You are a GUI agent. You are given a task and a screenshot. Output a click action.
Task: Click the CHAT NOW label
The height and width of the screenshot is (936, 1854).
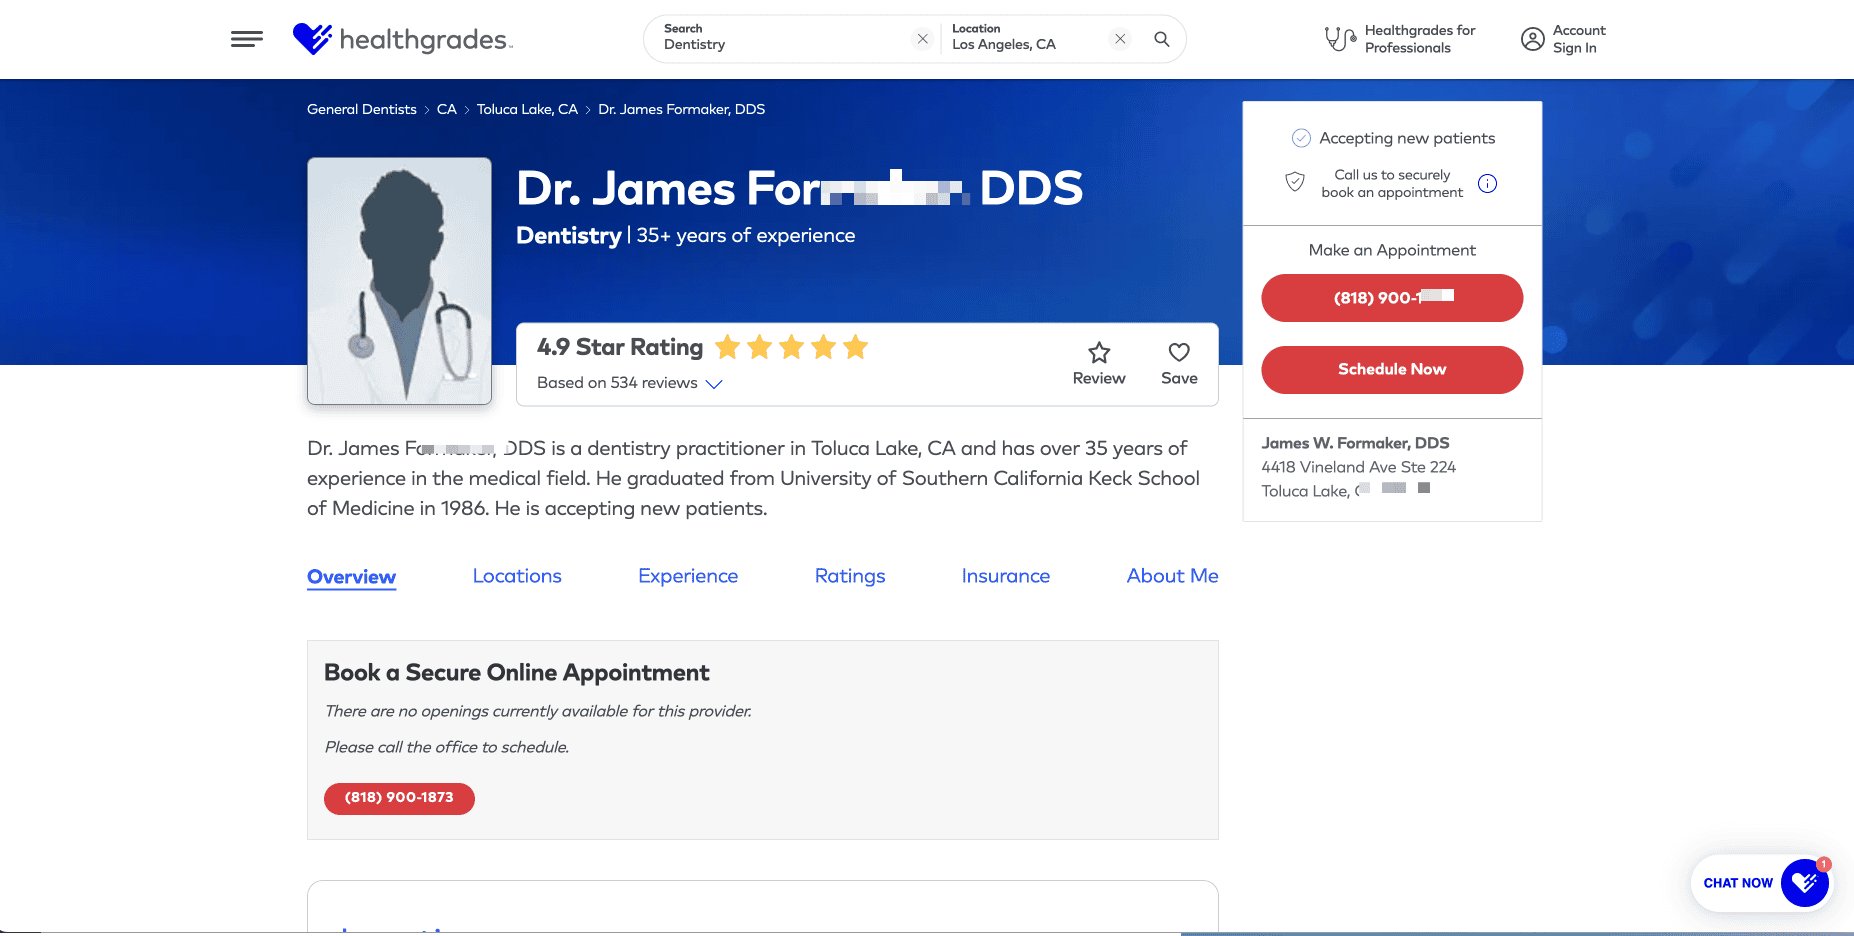1738,883
